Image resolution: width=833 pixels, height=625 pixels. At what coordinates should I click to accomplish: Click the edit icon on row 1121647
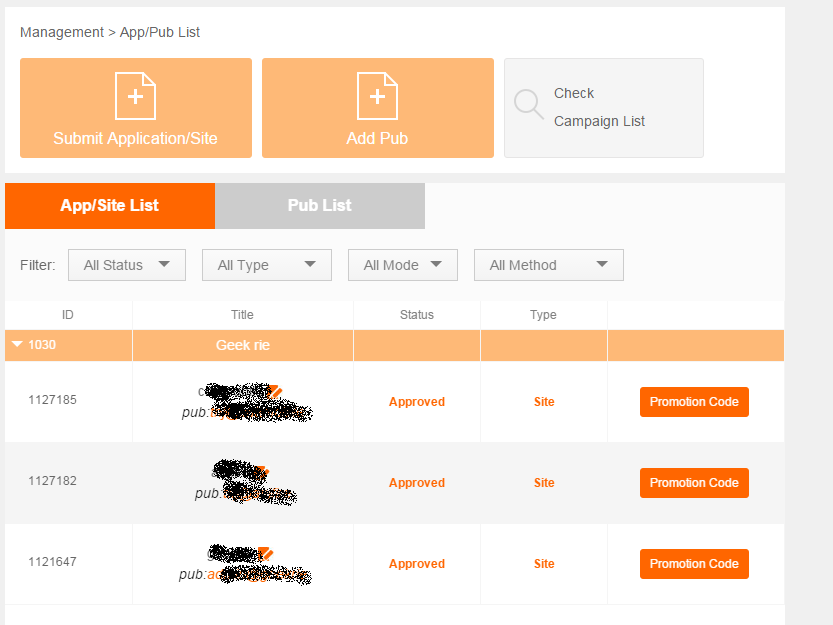point(267,552)
